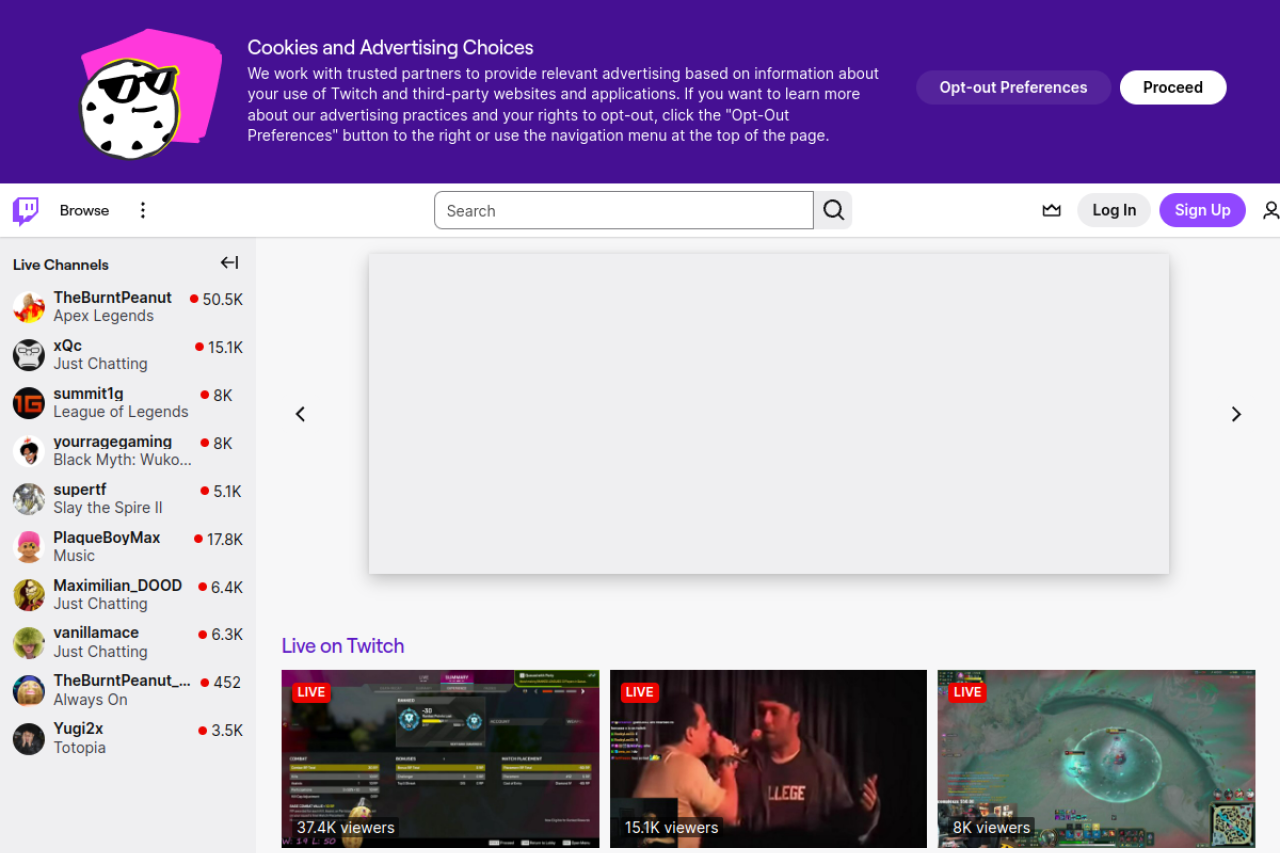Image resolution: width=1280 pixels, height=853 pixels.
Task: Click 'Cookies and Advertising Choices' heading
Action: [390, 48]
